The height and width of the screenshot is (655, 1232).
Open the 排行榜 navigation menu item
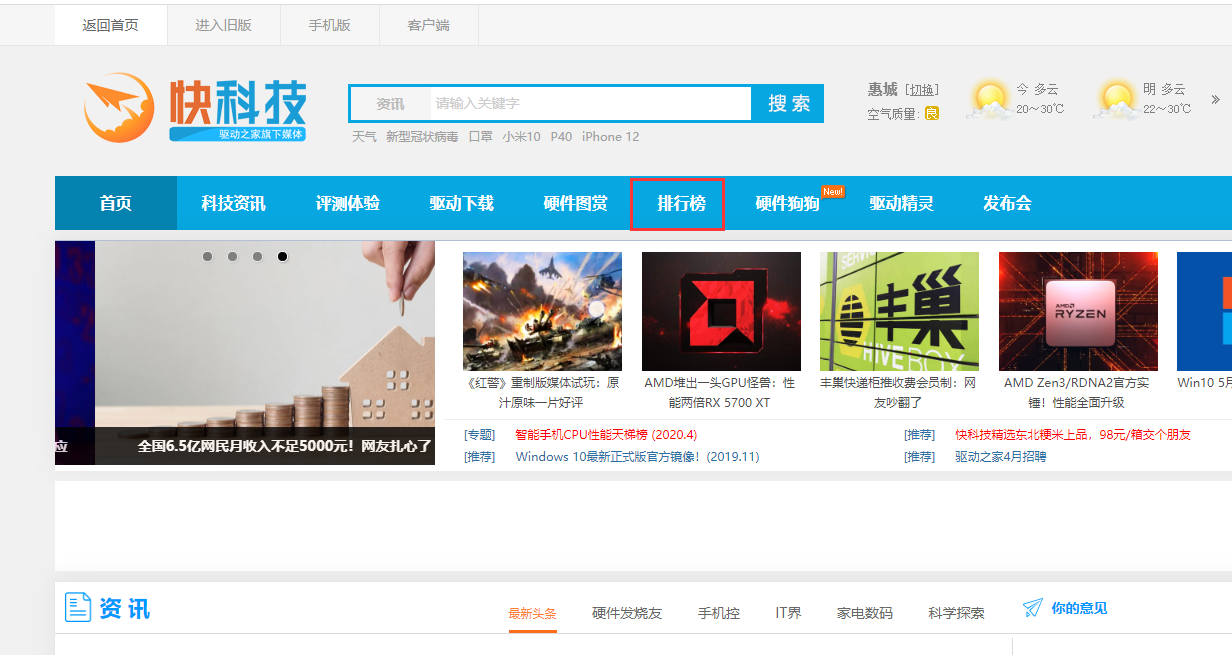[681, 204]
